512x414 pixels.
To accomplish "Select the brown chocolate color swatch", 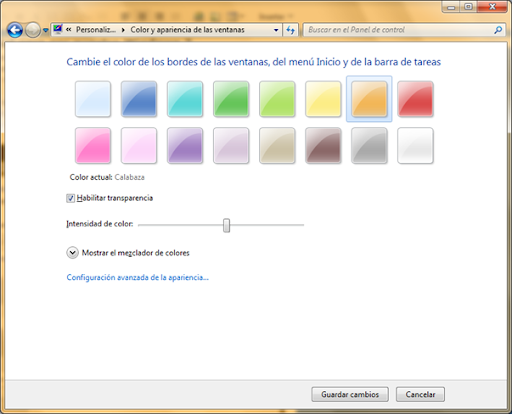I will click(323, 145).
